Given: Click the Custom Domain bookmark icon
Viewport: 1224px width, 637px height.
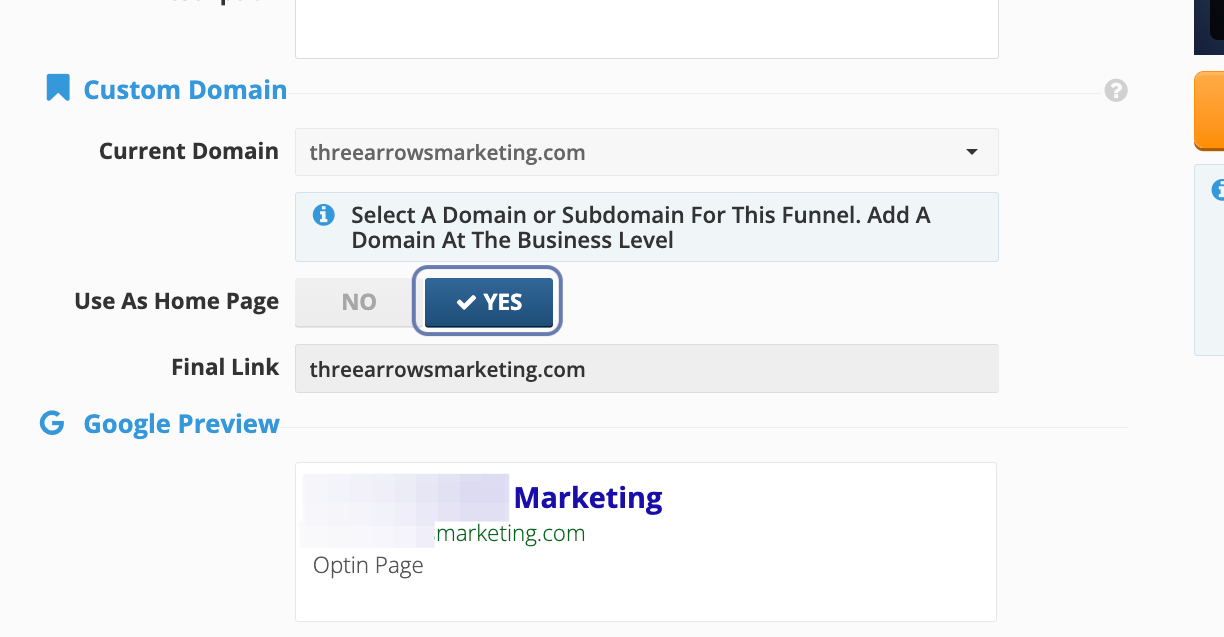Looking at the screenshot, I should (58, 88).
